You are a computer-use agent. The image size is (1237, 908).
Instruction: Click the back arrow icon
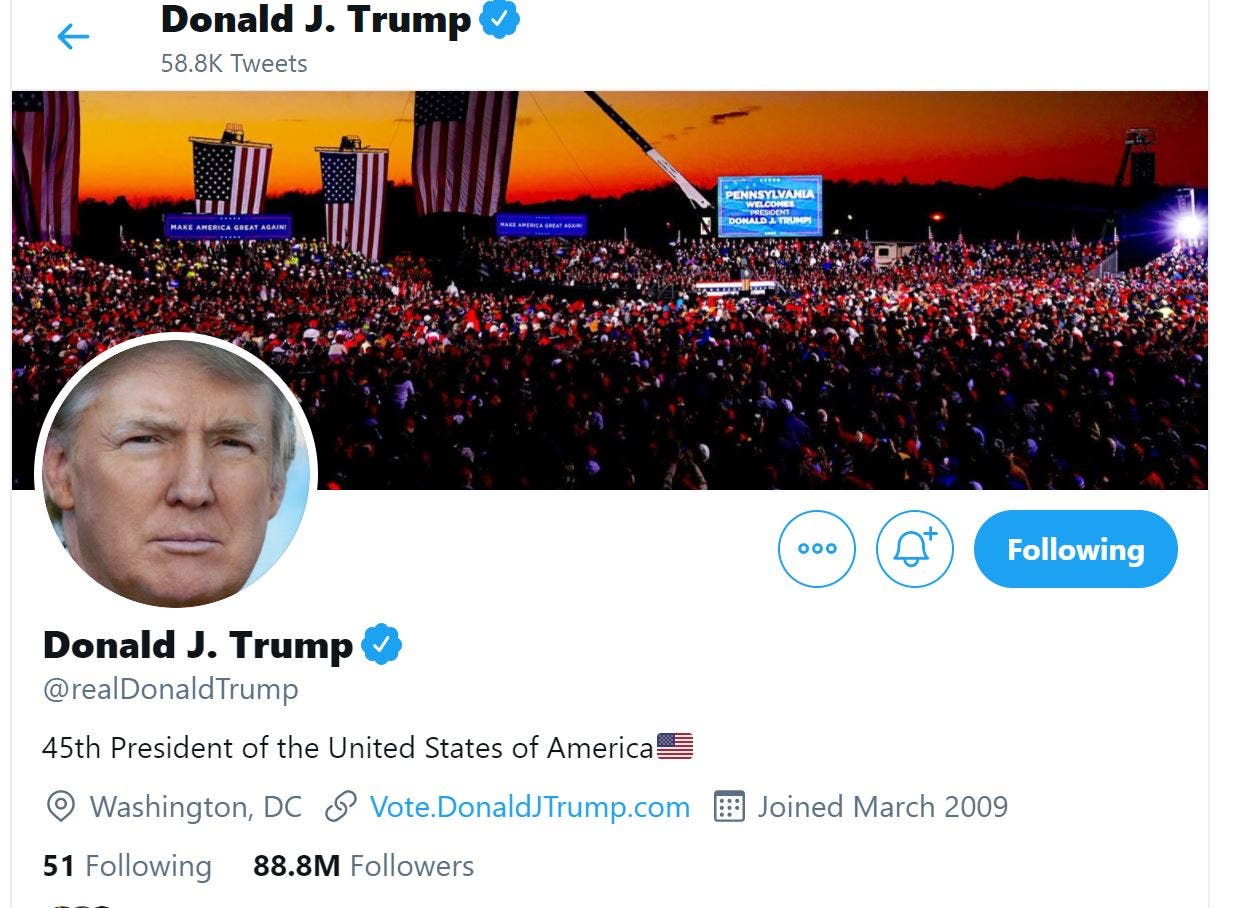coord(73,37)
